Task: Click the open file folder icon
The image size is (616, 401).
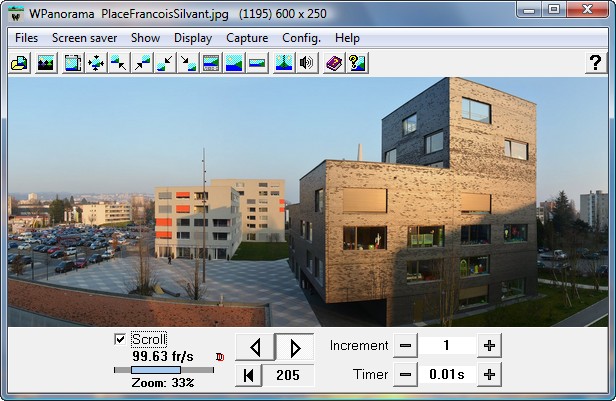Action: point(19,63)
